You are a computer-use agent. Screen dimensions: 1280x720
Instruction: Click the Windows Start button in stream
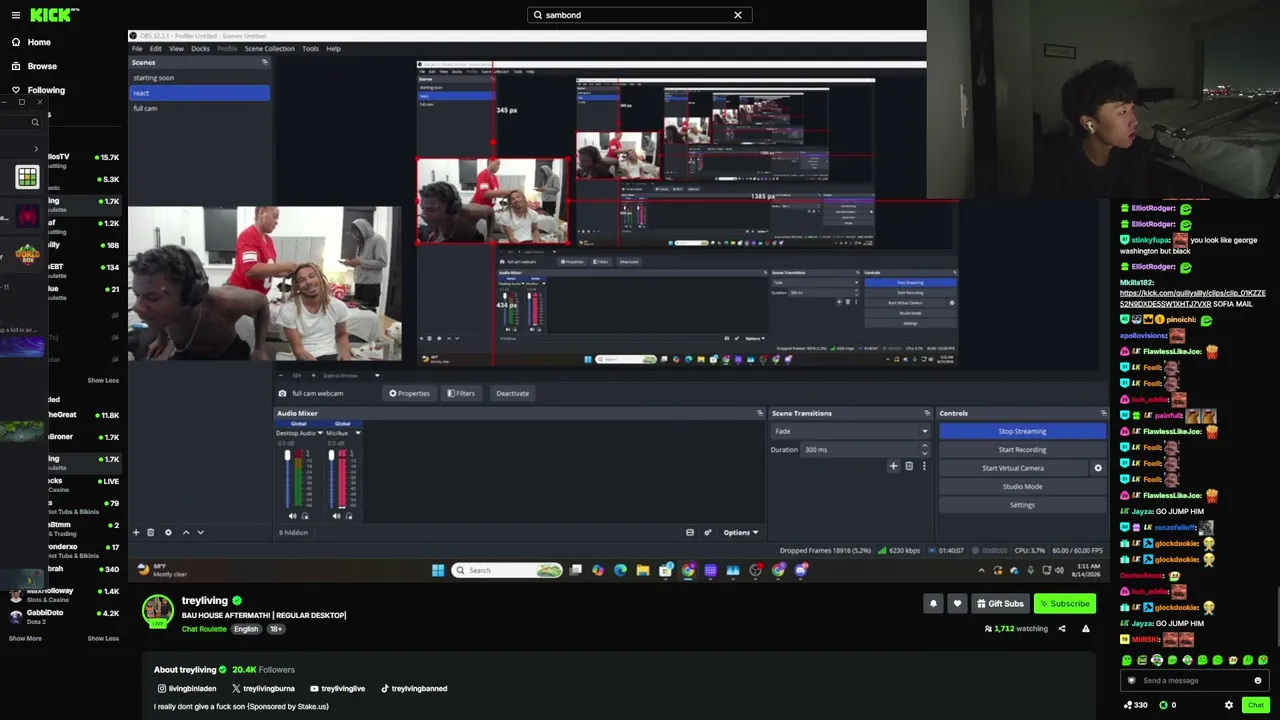pyautogui.click(x=438, y=571)
